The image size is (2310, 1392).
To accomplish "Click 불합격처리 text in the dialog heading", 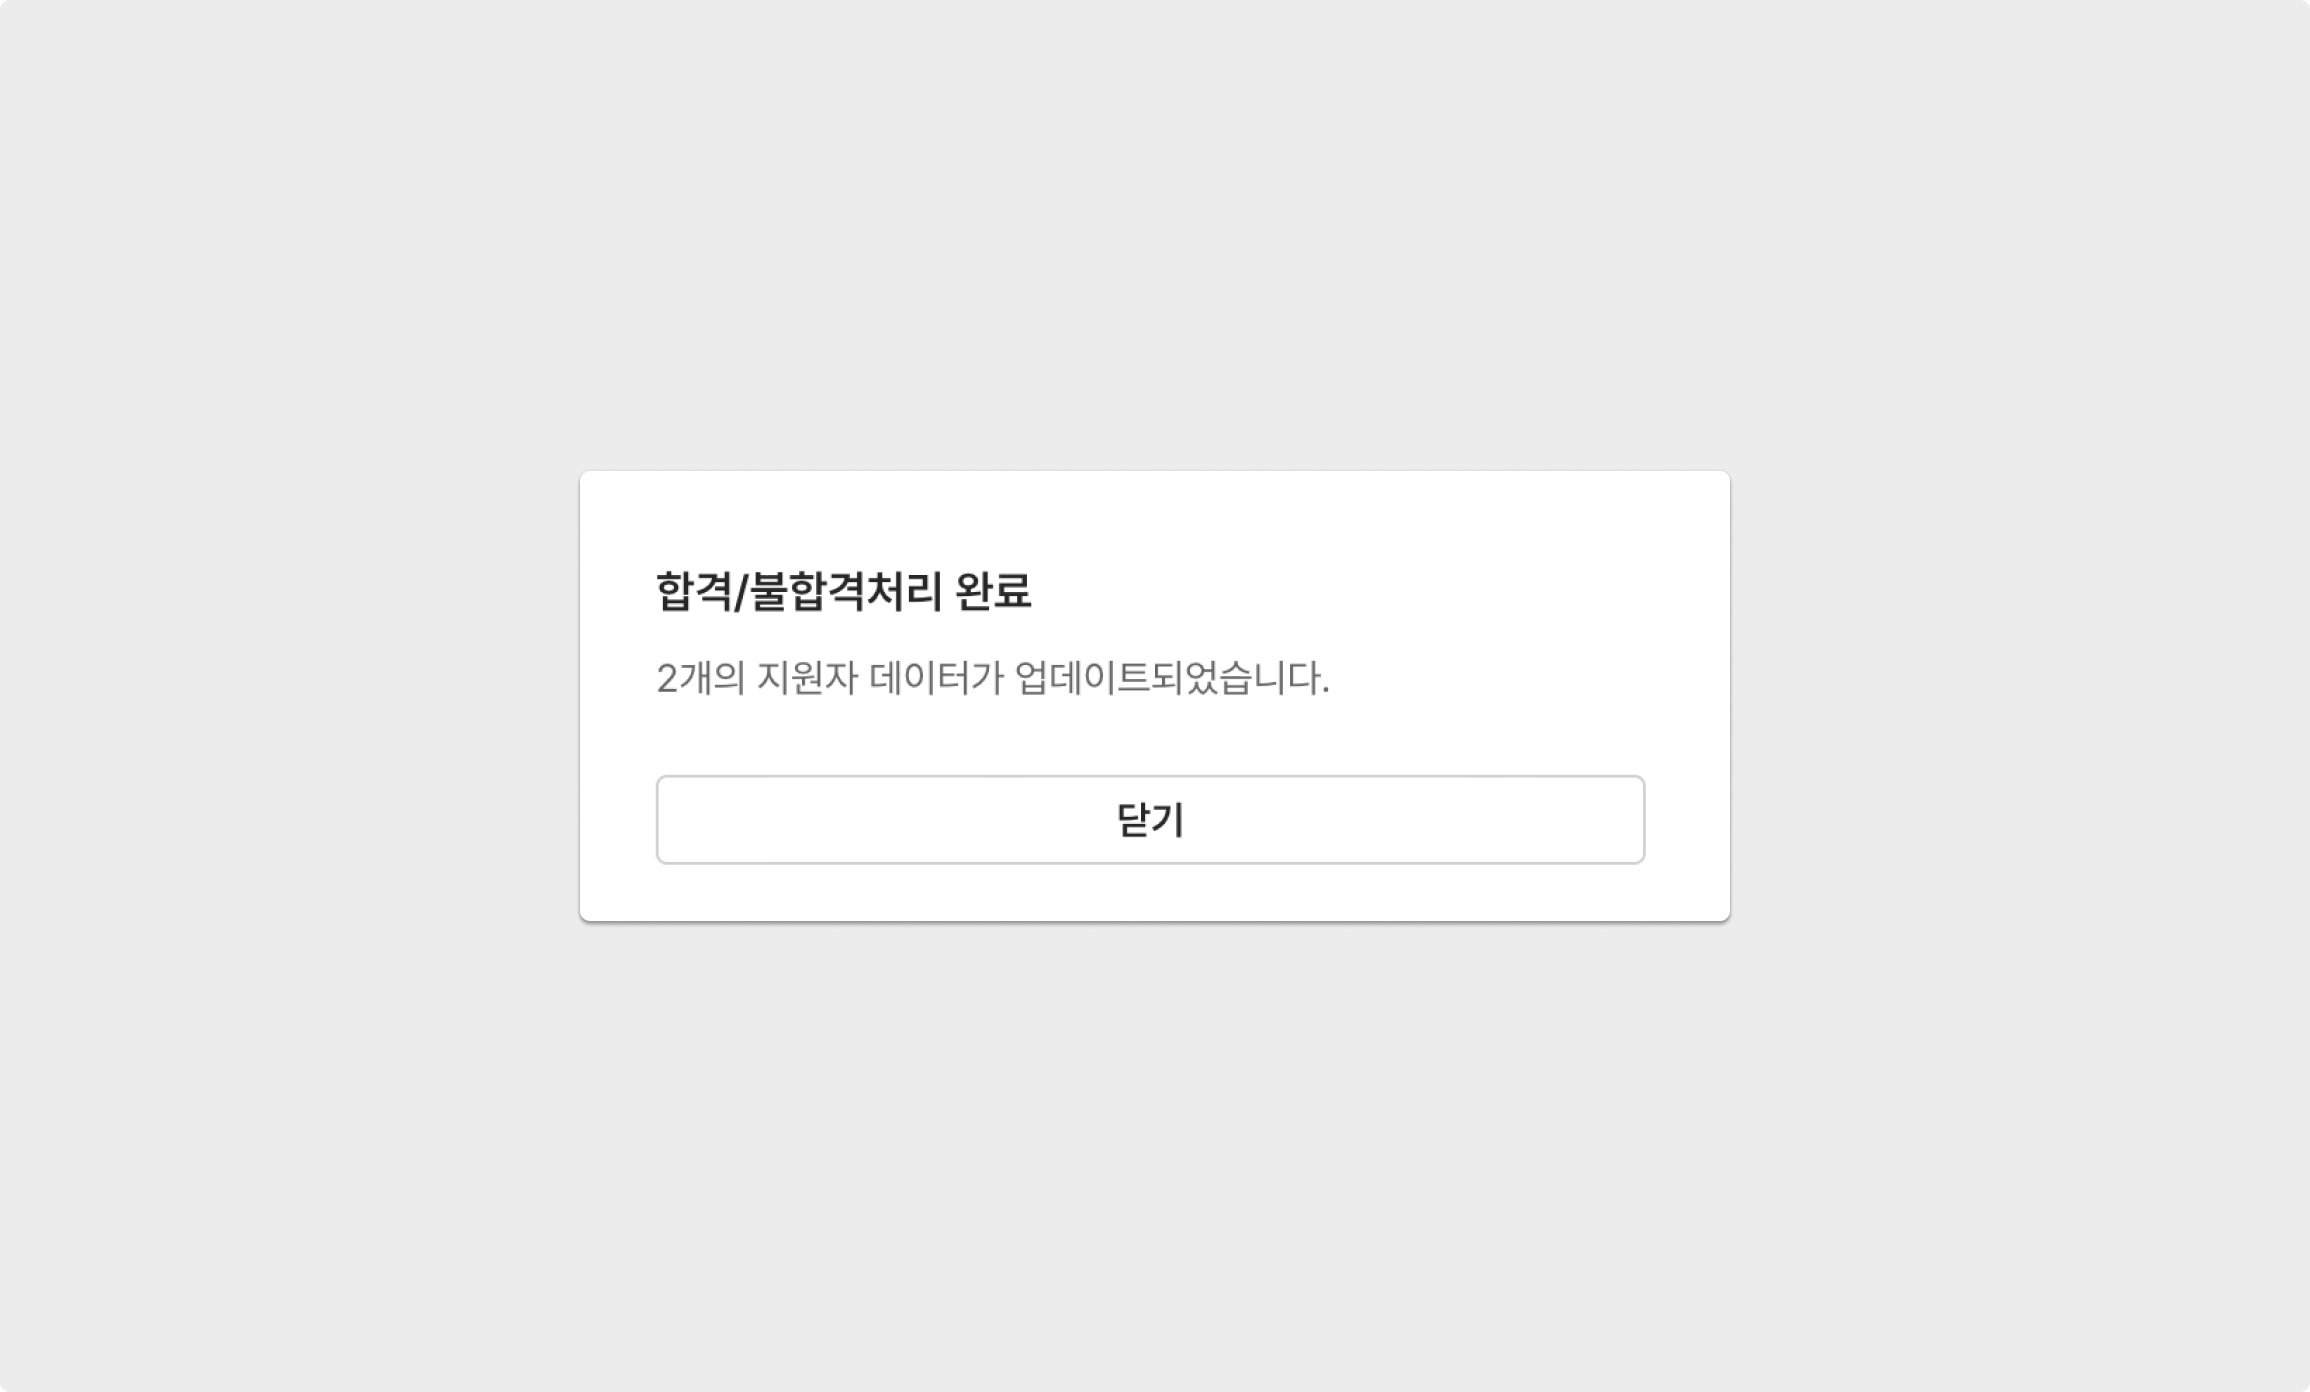I will [846, 591].
